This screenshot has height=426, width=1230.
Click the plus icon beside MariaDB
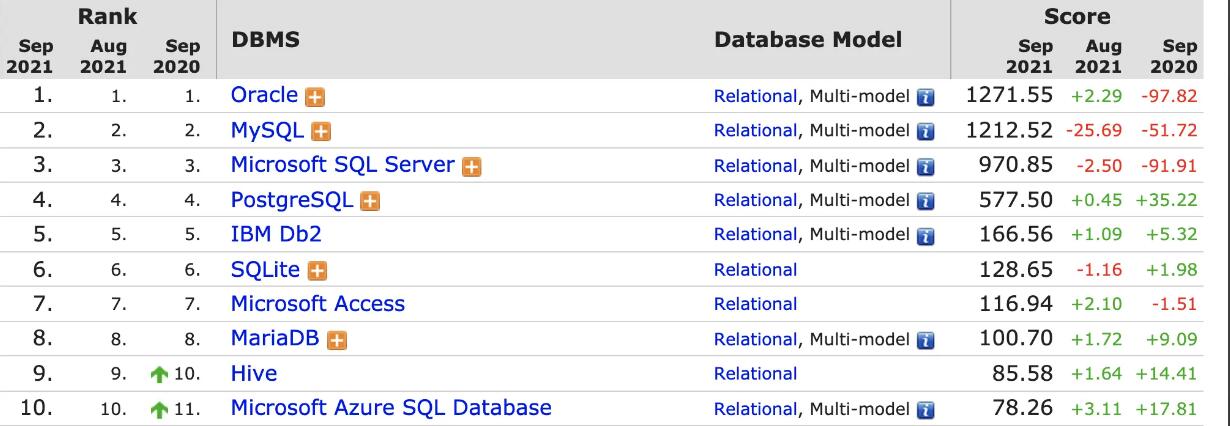coord(337,340)
